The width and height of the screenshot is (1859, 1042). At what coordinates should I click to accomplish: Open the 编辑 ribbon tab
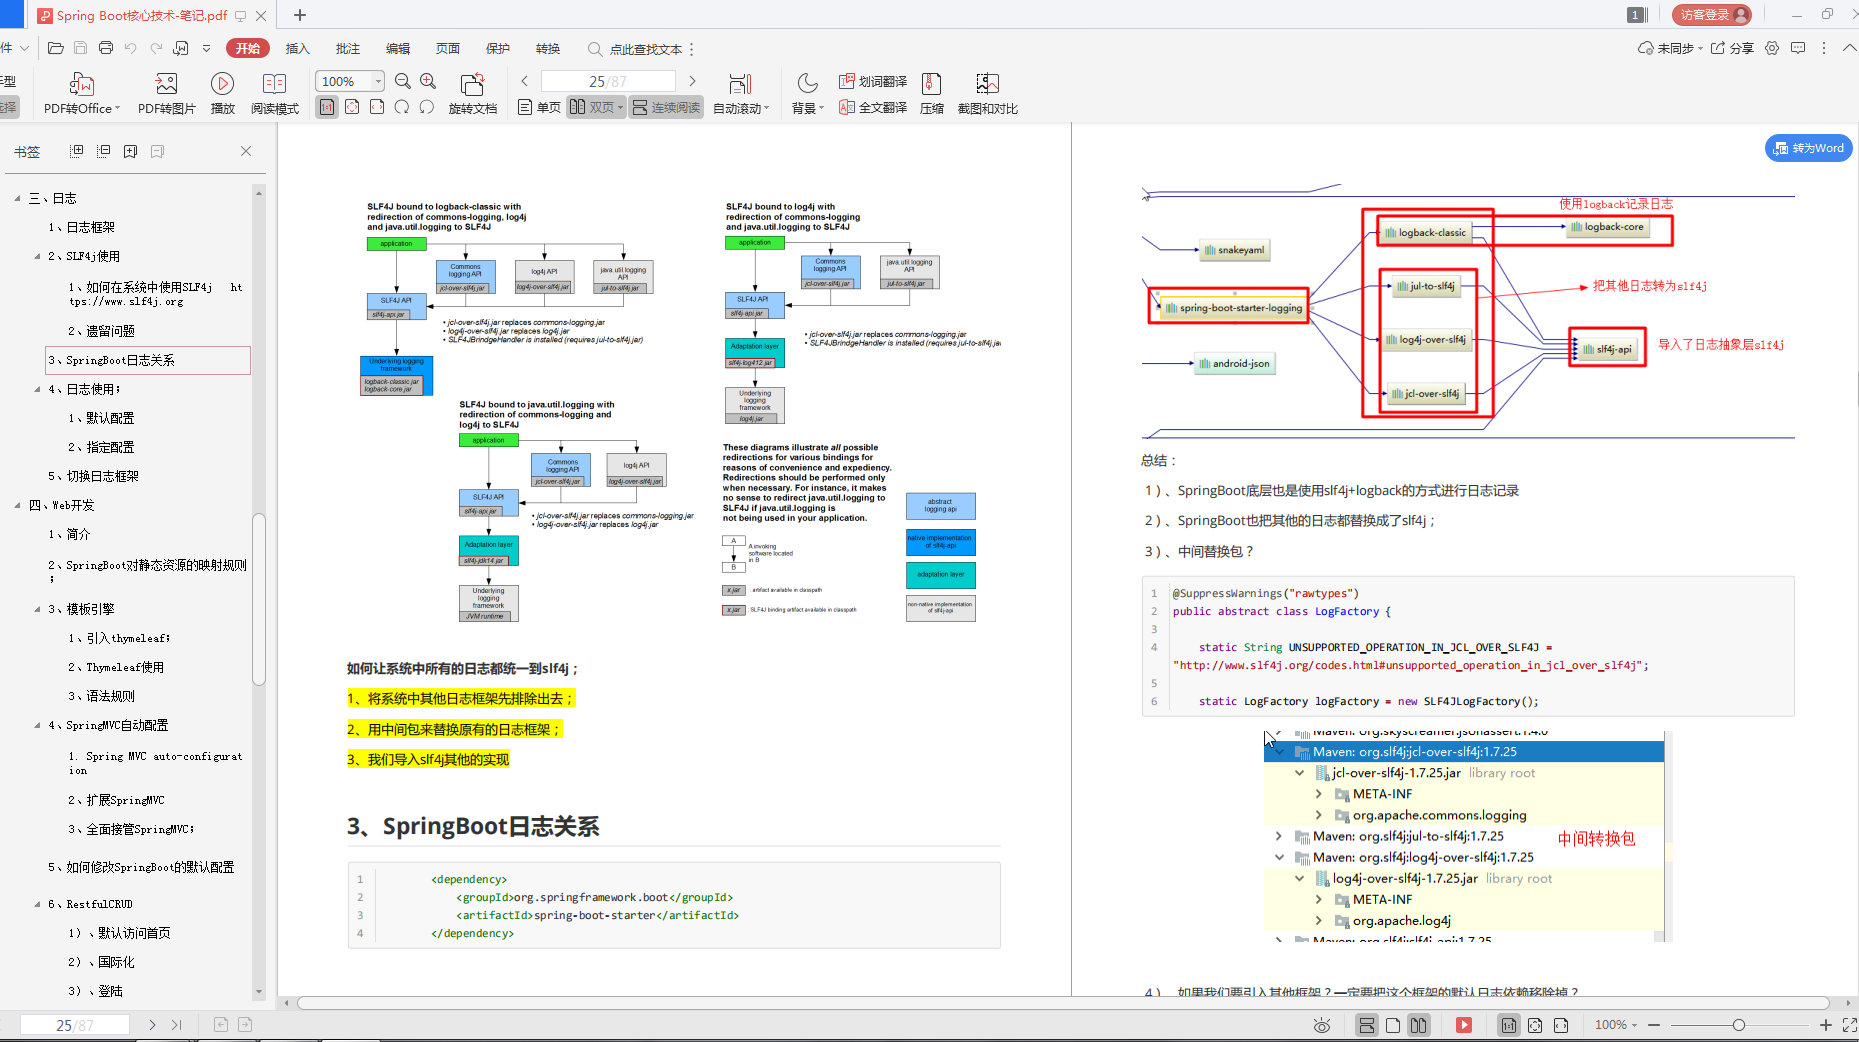tap(398, 48)
